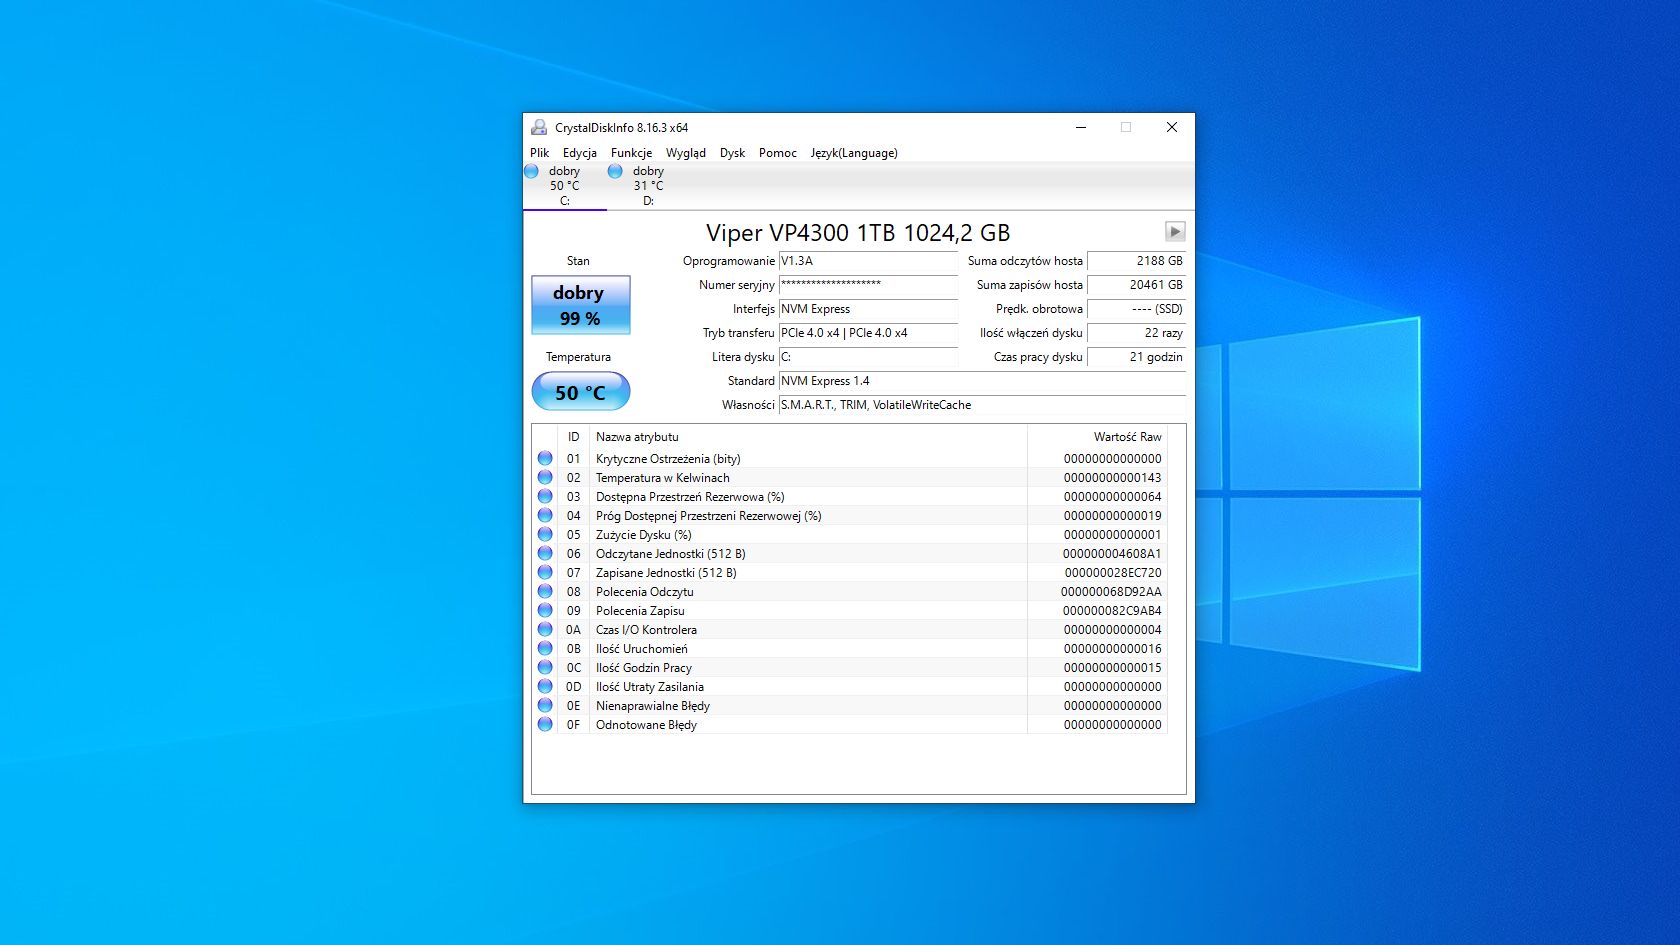The image size is (1680, 945).
Task: Select attribute name Ilość Utraty Zasilania
Action: click(x=650, y=687)
